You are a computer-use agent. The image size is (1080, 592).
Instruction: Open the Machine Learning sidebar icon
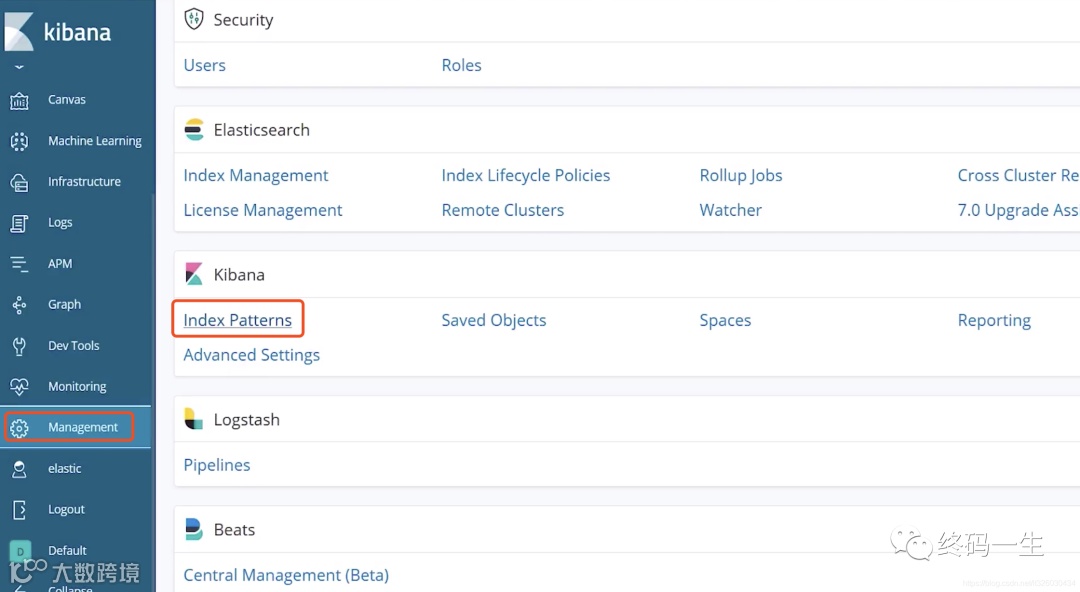(19, 141)
